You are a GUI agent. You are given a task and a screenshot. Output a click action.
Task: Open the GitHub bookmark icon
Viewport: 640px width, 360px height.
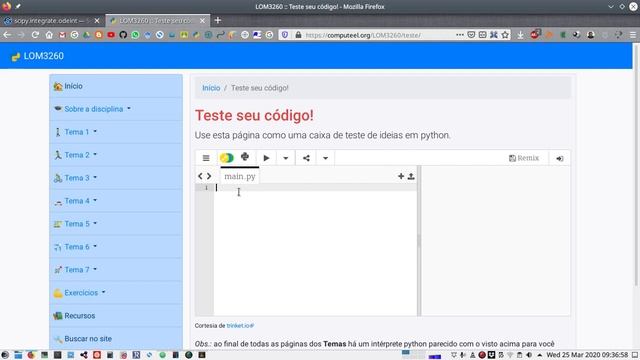click(123, 35)
